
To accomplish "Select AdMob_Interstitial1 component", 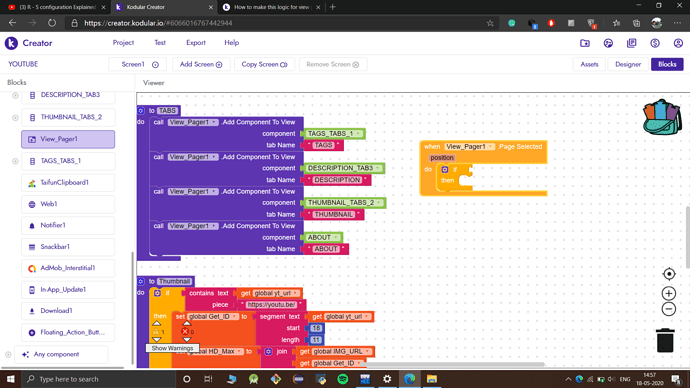I will point(68,268).
